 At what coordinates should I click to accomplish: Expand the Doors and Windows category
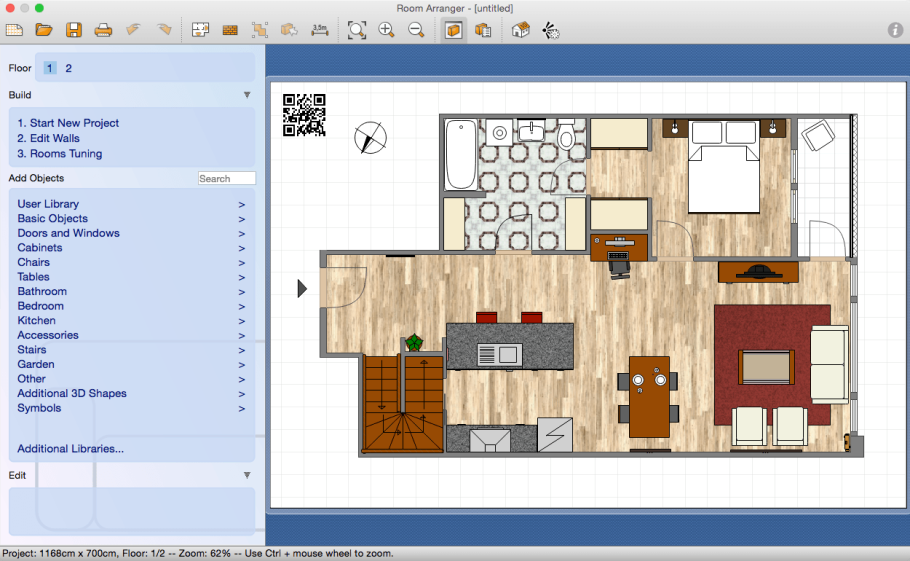coord(68,233)
